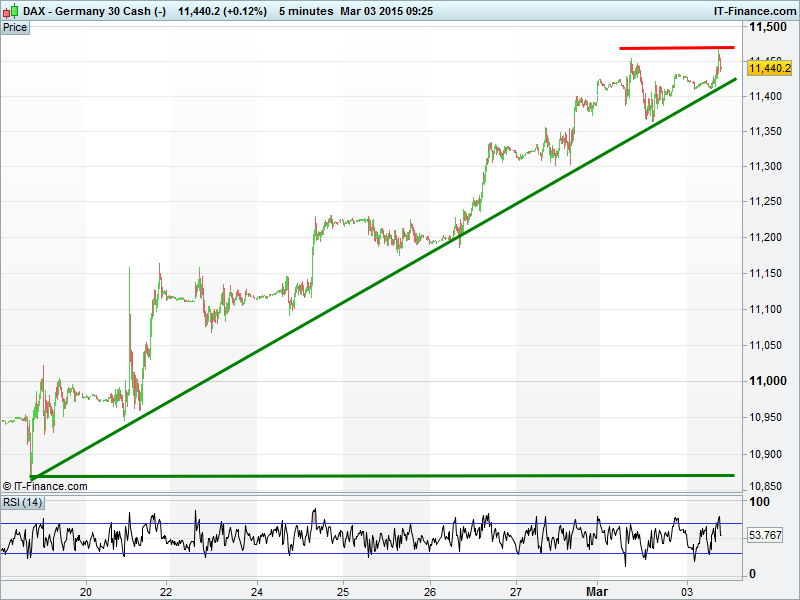Viewport: 800px width, 600px height.
Task: Open the IT-Finance.com link at top right
Action: tap(754, 10)
